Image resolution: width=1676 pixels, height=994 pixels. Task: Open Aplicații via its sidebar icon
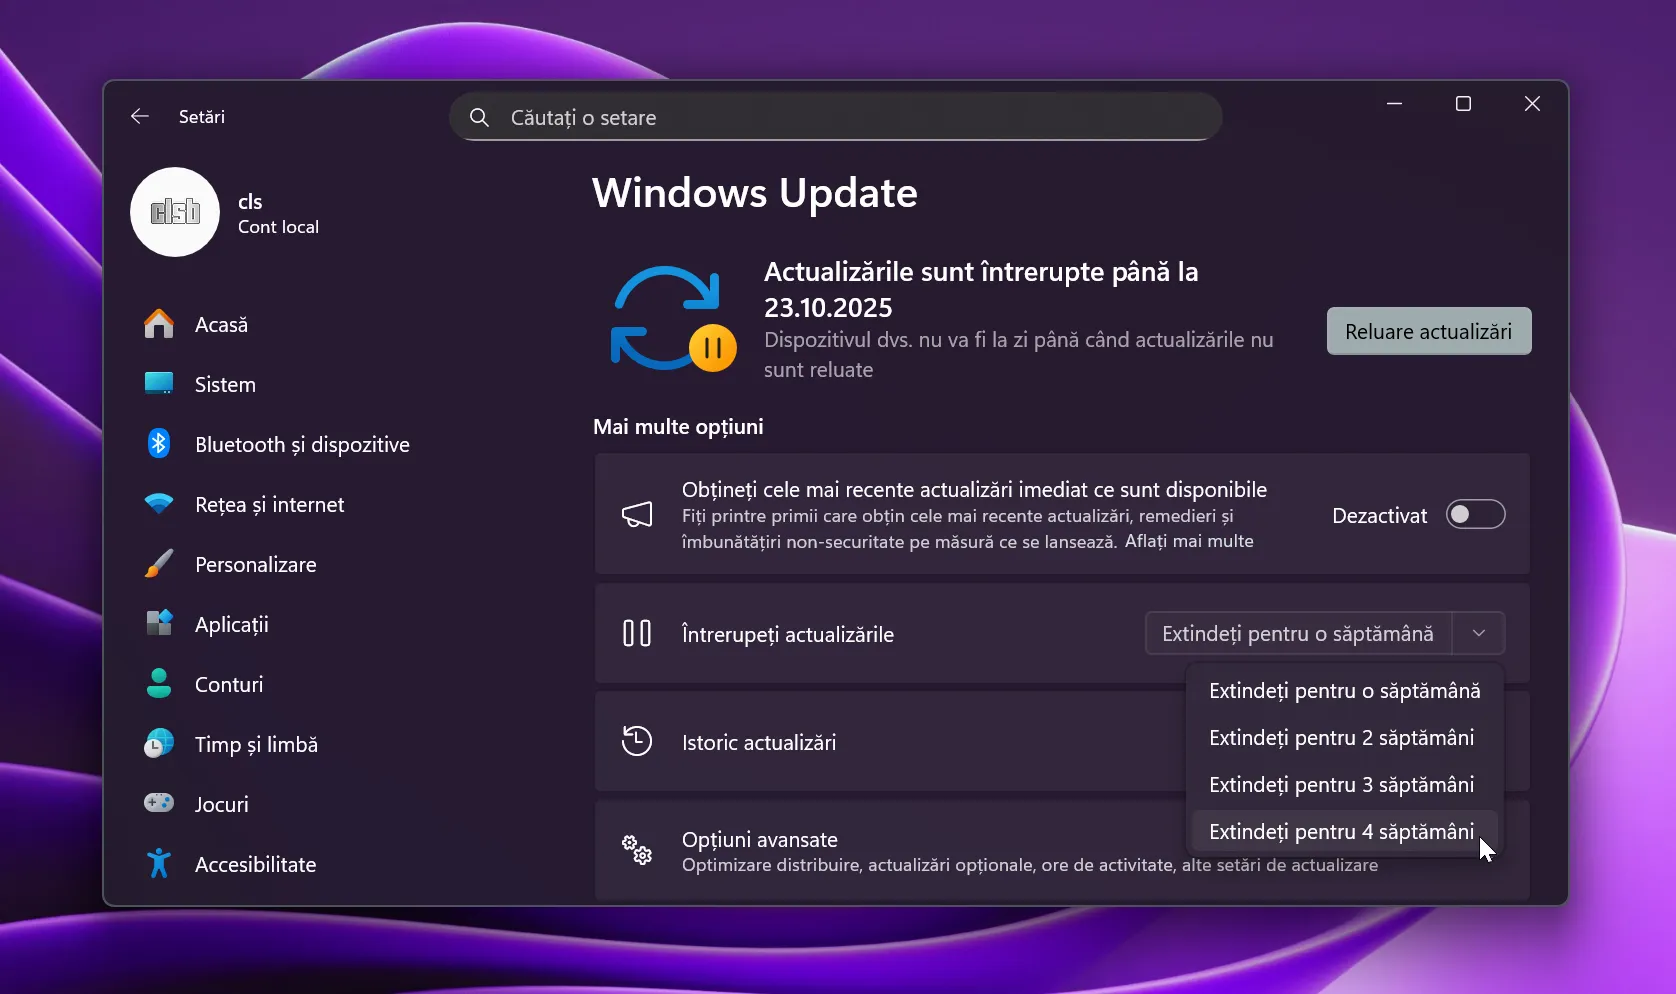click(x=159, y=624)
